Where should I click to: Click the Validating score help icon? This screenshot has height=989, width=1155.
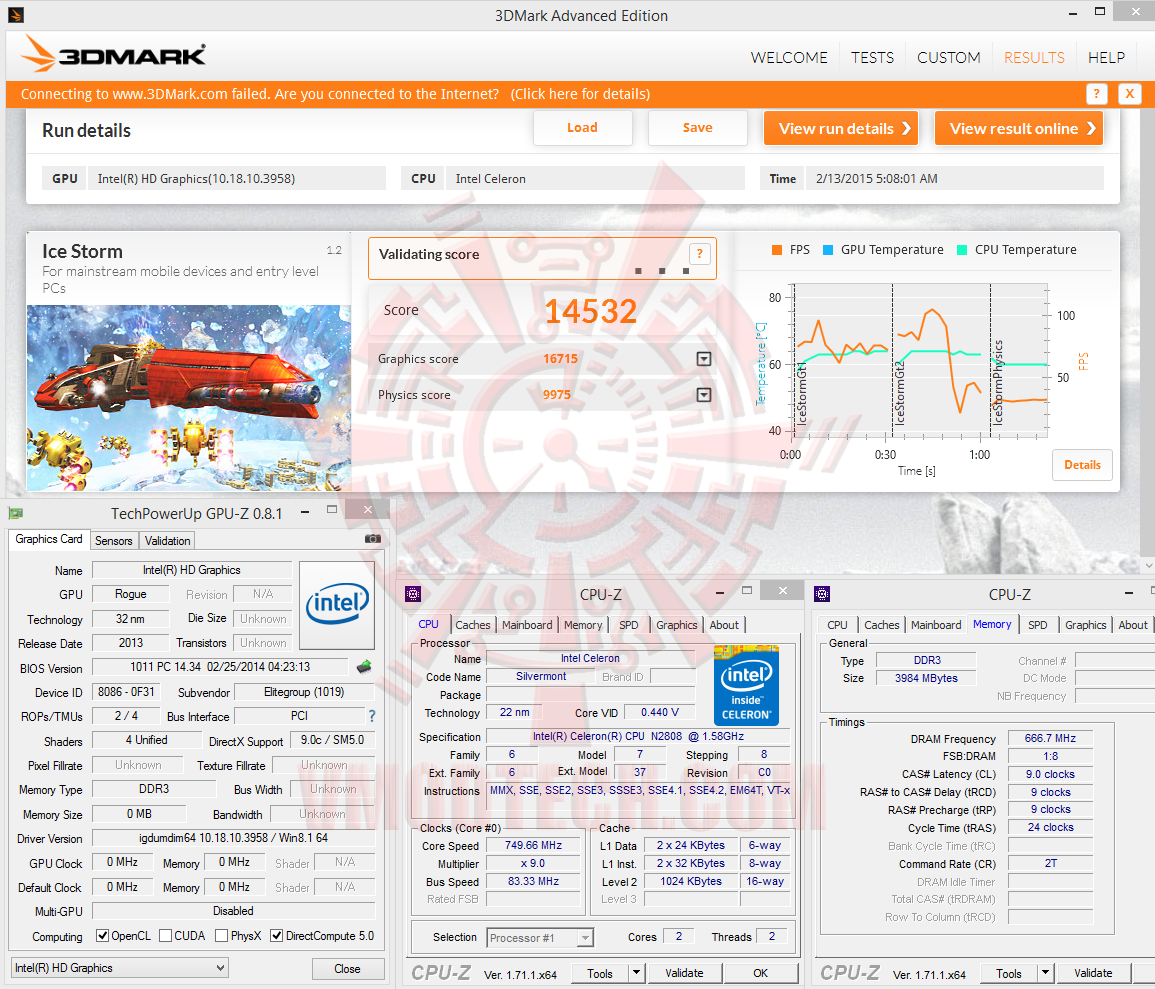tap(700, 254)
